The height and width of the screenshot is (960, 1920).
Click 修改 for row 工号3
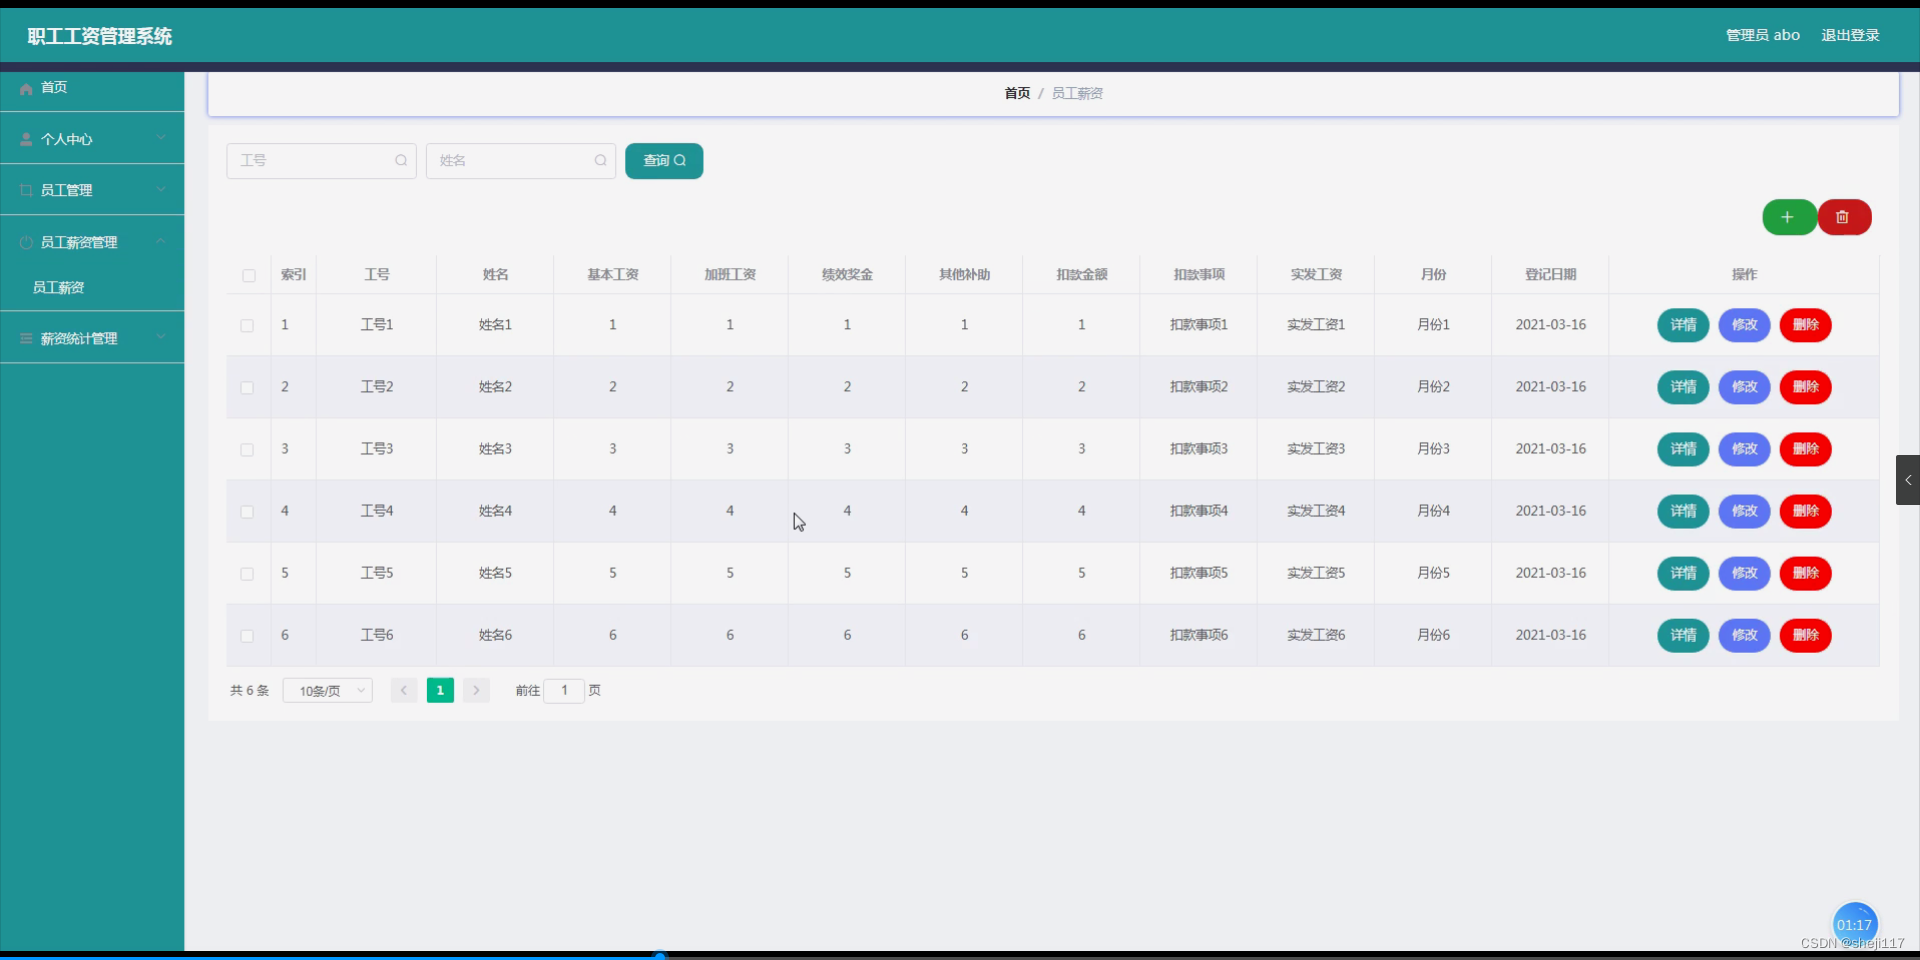click(x=1744, y=449)
